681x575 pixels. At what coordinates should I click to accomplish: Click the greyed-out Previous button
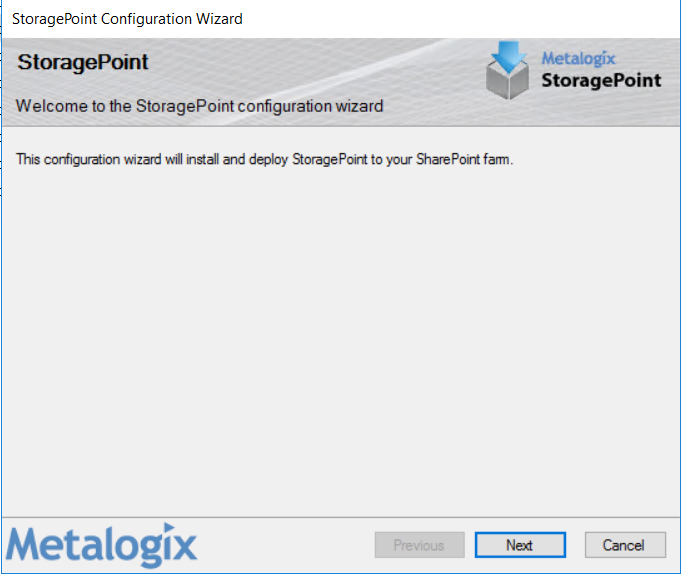click(x=420, y=545)
